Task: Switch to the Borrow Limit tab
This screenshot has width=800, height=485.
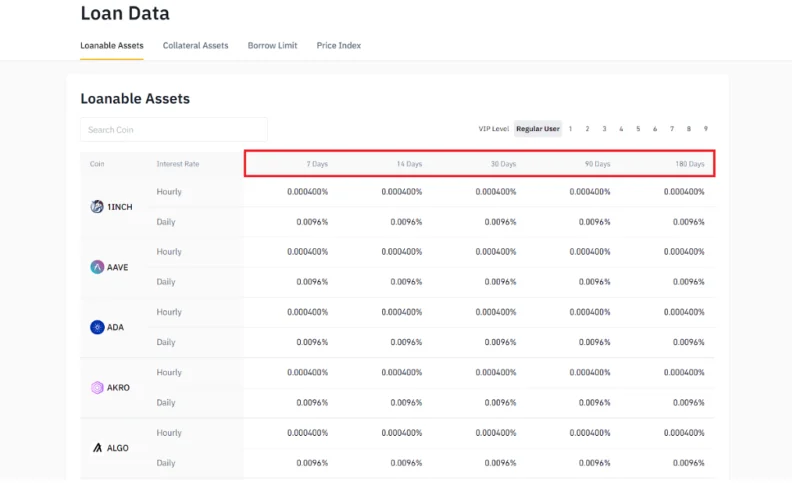Action: [272, 45]
